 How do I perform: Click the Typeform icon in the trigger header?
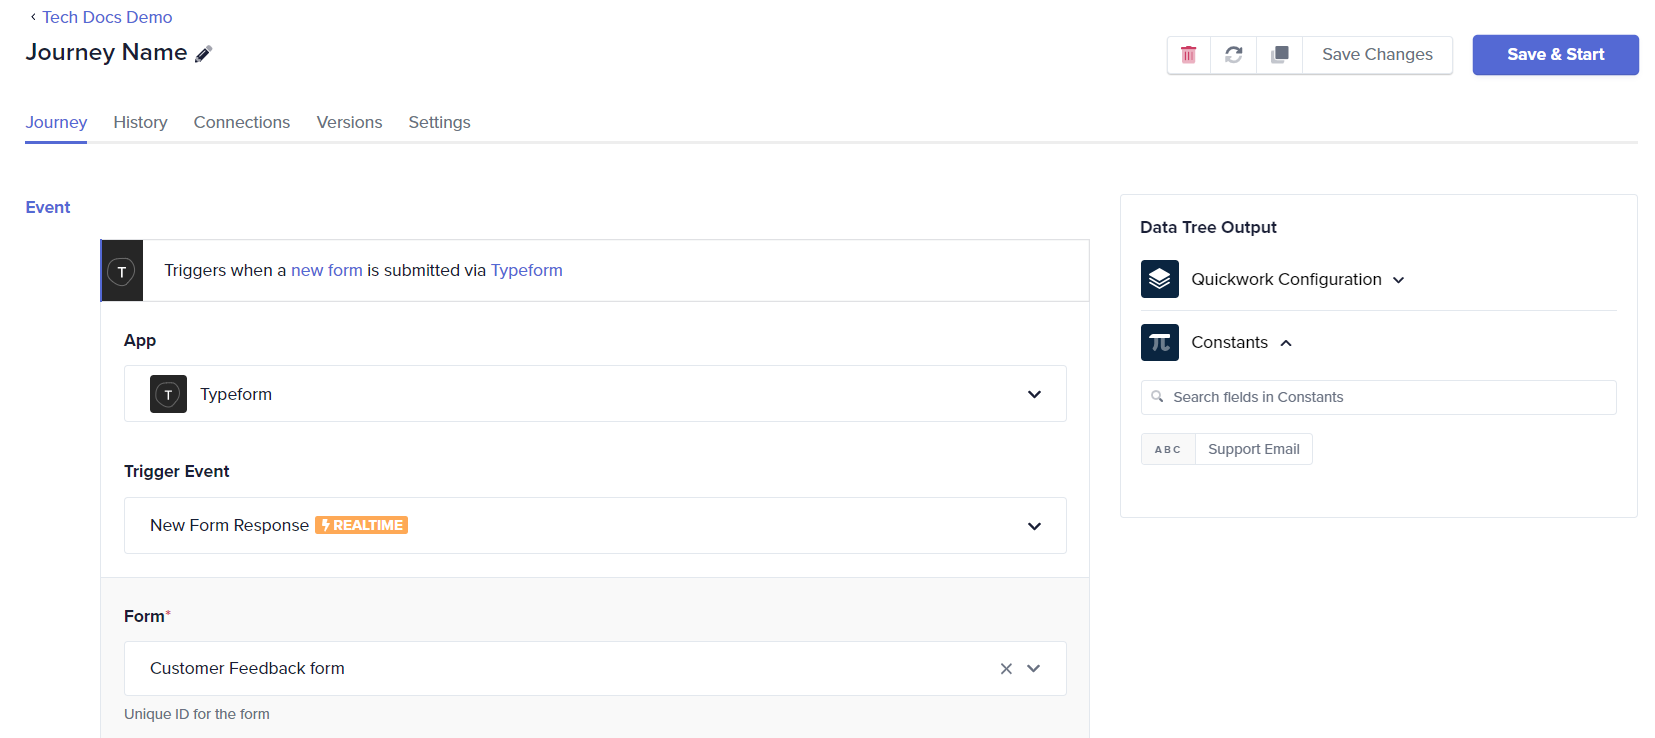coord(122,271)
